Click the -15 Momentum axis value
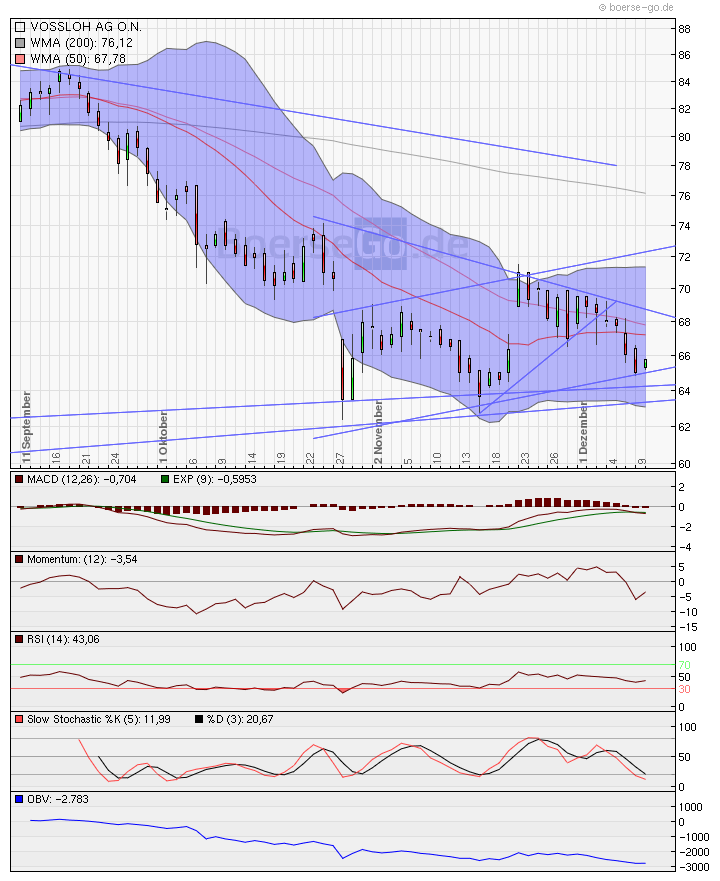This screenshot has height=881, width=720. [688, 627]
